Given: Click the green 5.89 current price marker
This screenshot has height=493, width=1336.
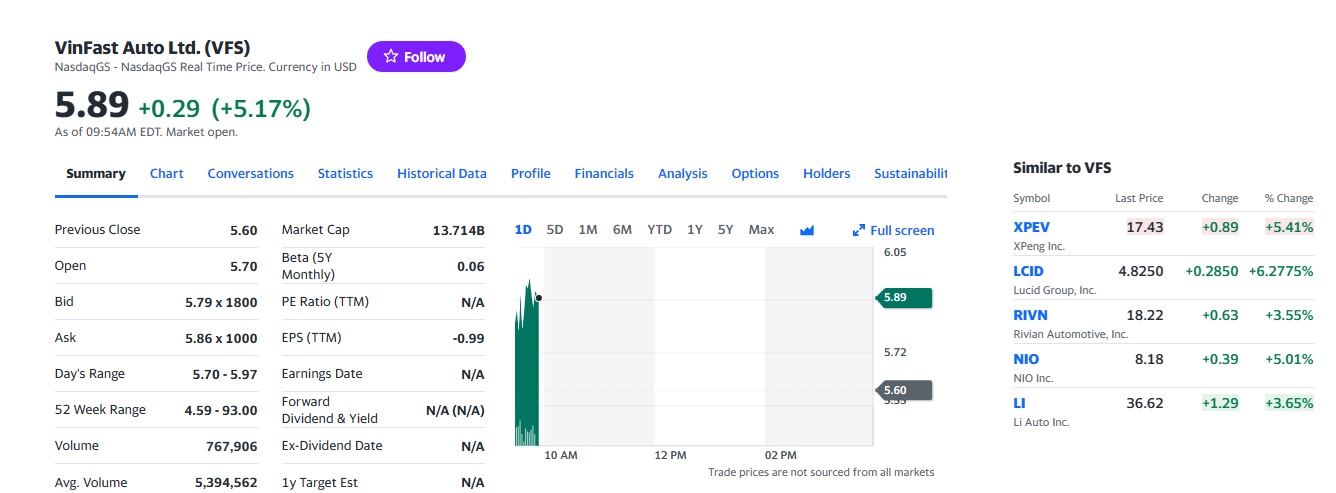Looking at the screenshot, I should [x=904, y=298].
